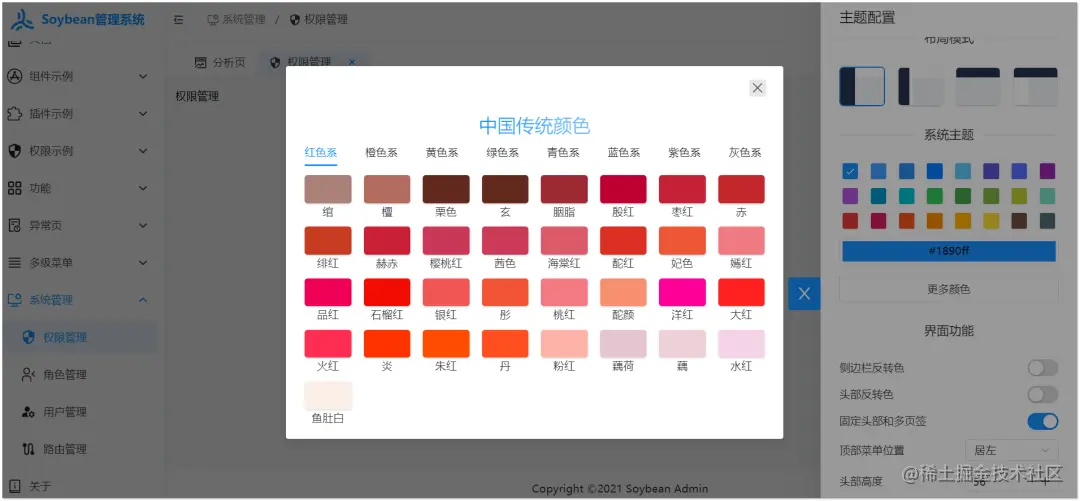Open the 顶部菜单位置 dropdown
The width and height of the screenshot is (1080, 501).
point(1012,450)
